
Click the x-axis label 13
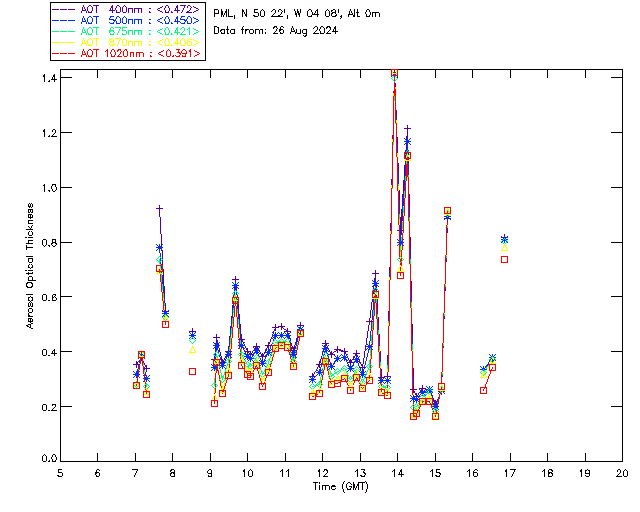point(360,473)
